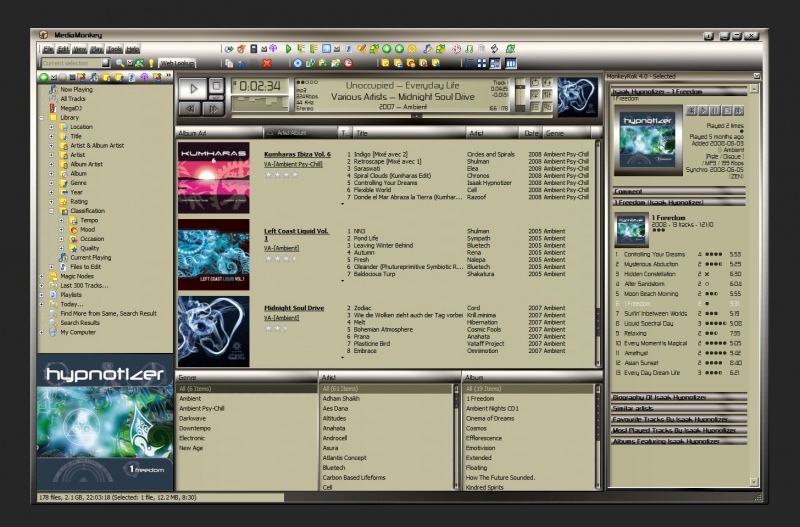Open the Tools menu

tap(114, 48)
